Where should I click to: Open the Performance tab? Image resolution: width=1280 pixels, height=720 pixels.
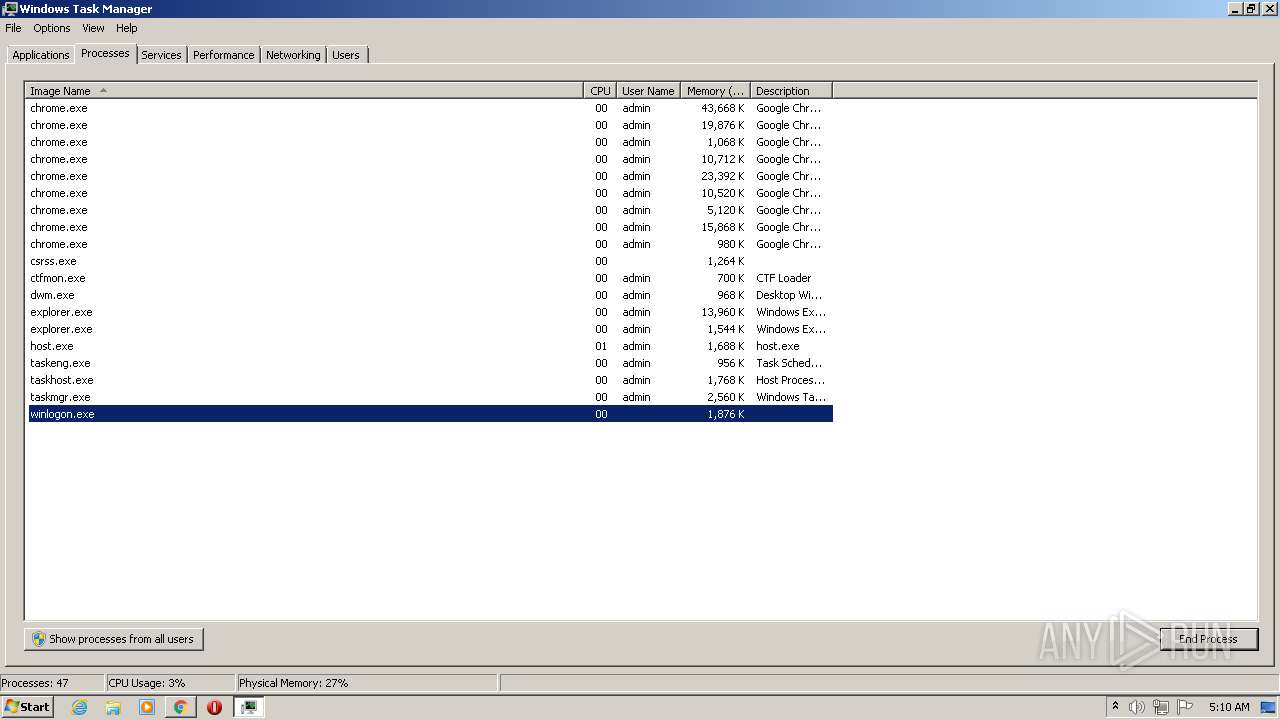[223, 55]
